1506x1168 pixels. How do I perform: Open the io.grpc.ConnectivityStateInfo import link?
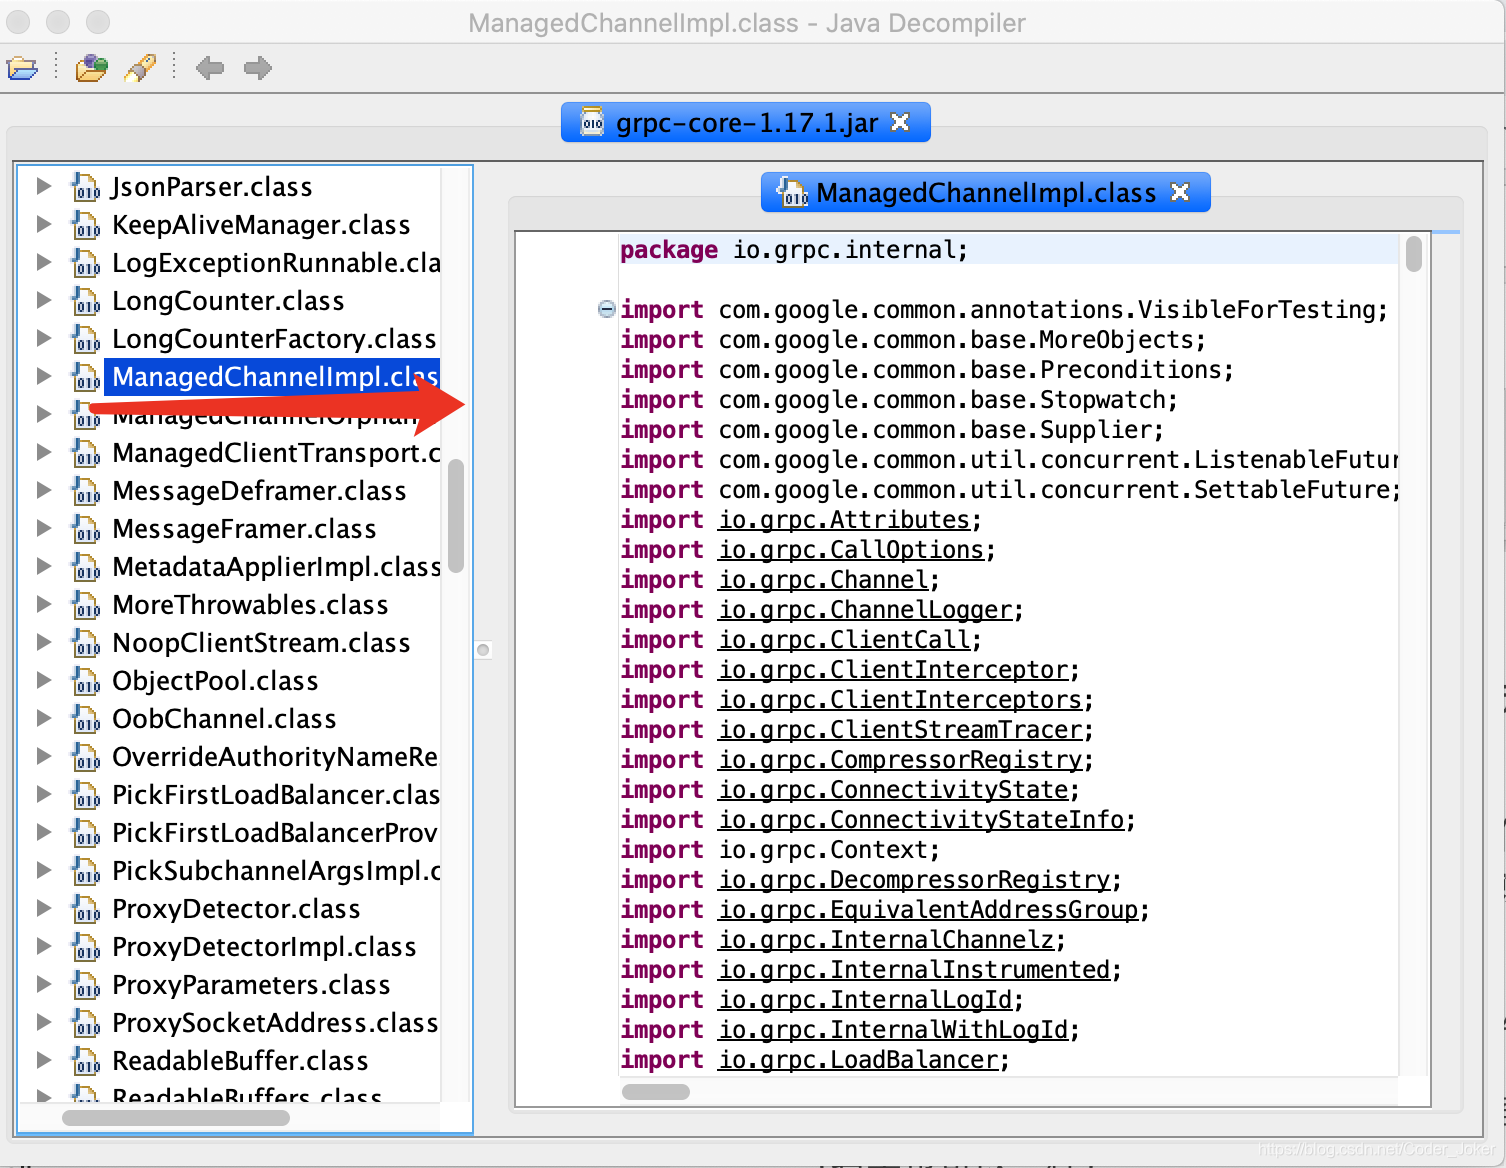[x=921, y=820]
